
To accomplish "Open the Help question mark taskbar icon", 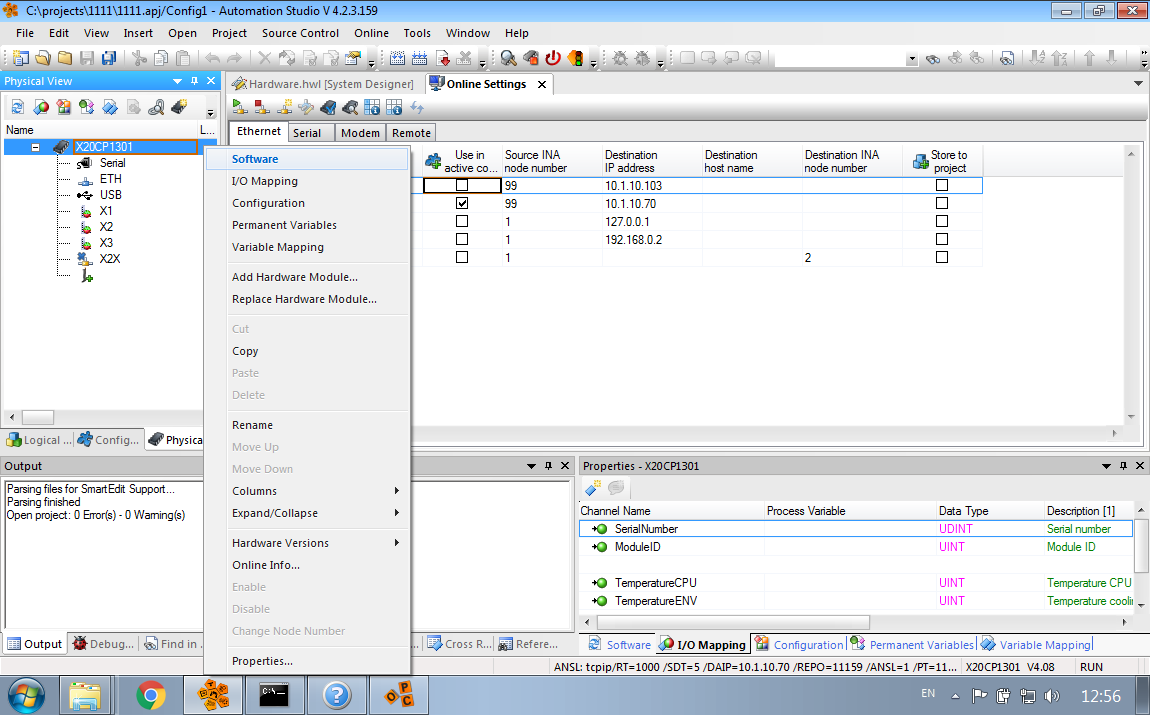I will tap(337, 695).
